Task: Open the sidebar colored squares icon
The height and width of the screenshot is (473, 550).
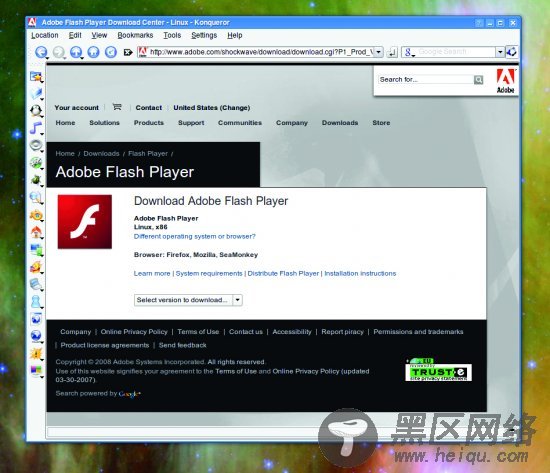Action: [36, 371]
